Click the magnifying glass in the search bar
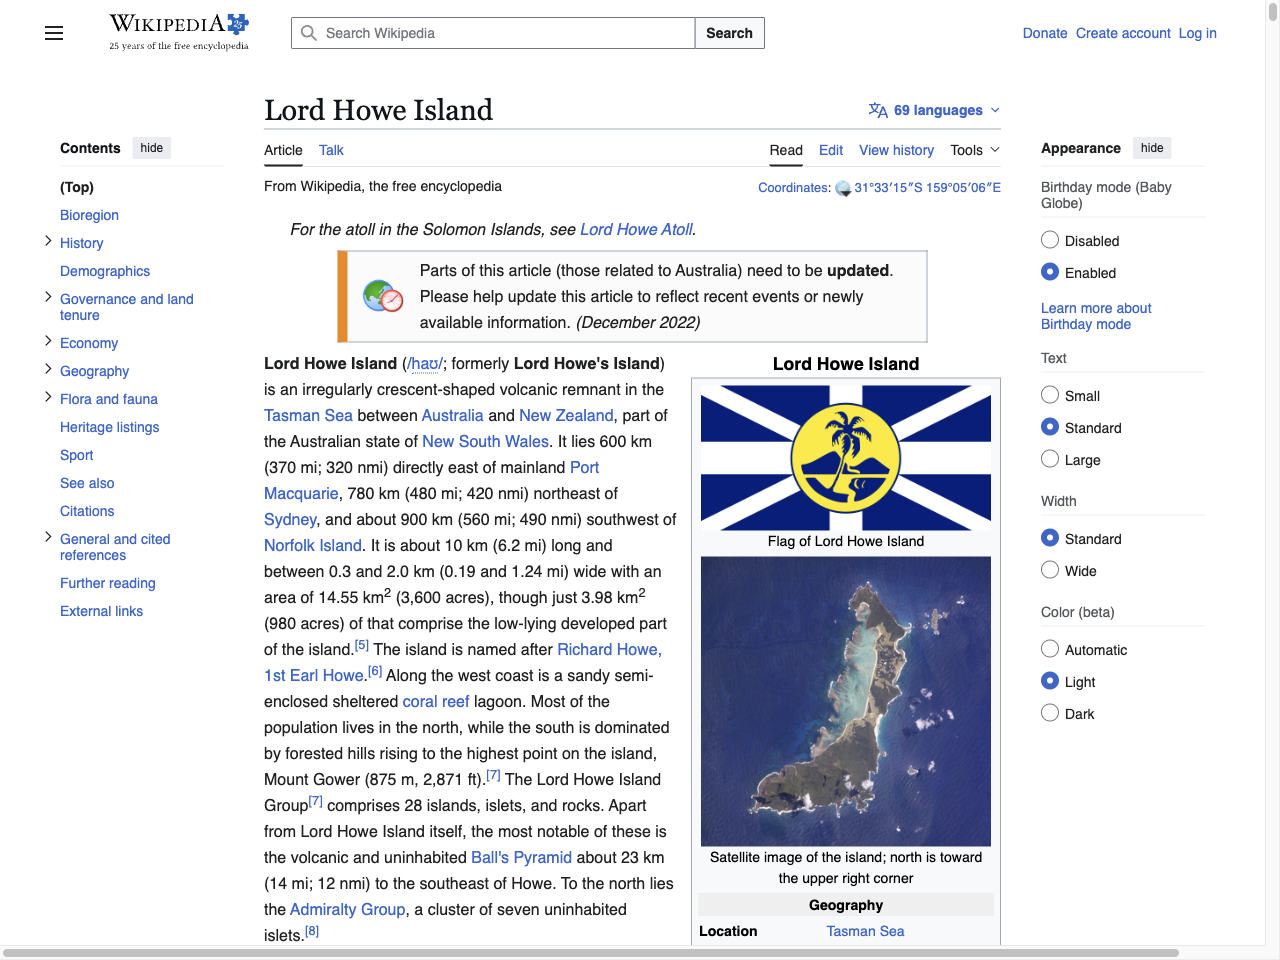The image size is (1280, 960). point(309,33)
